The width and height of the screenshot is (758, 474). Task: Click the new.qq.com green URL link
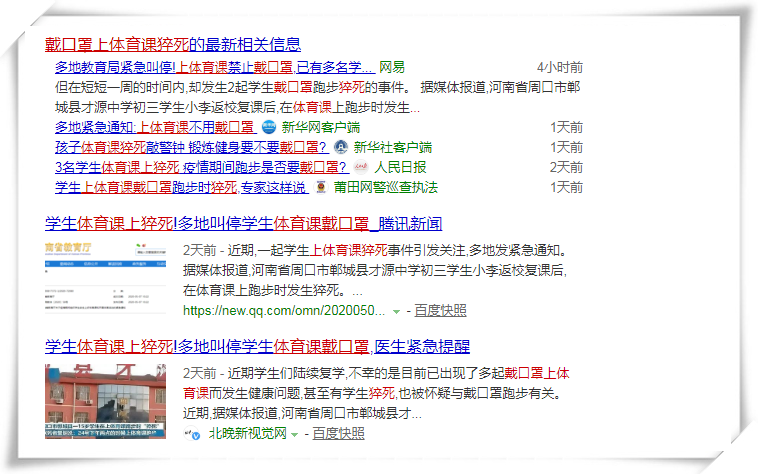pos(282,311)
